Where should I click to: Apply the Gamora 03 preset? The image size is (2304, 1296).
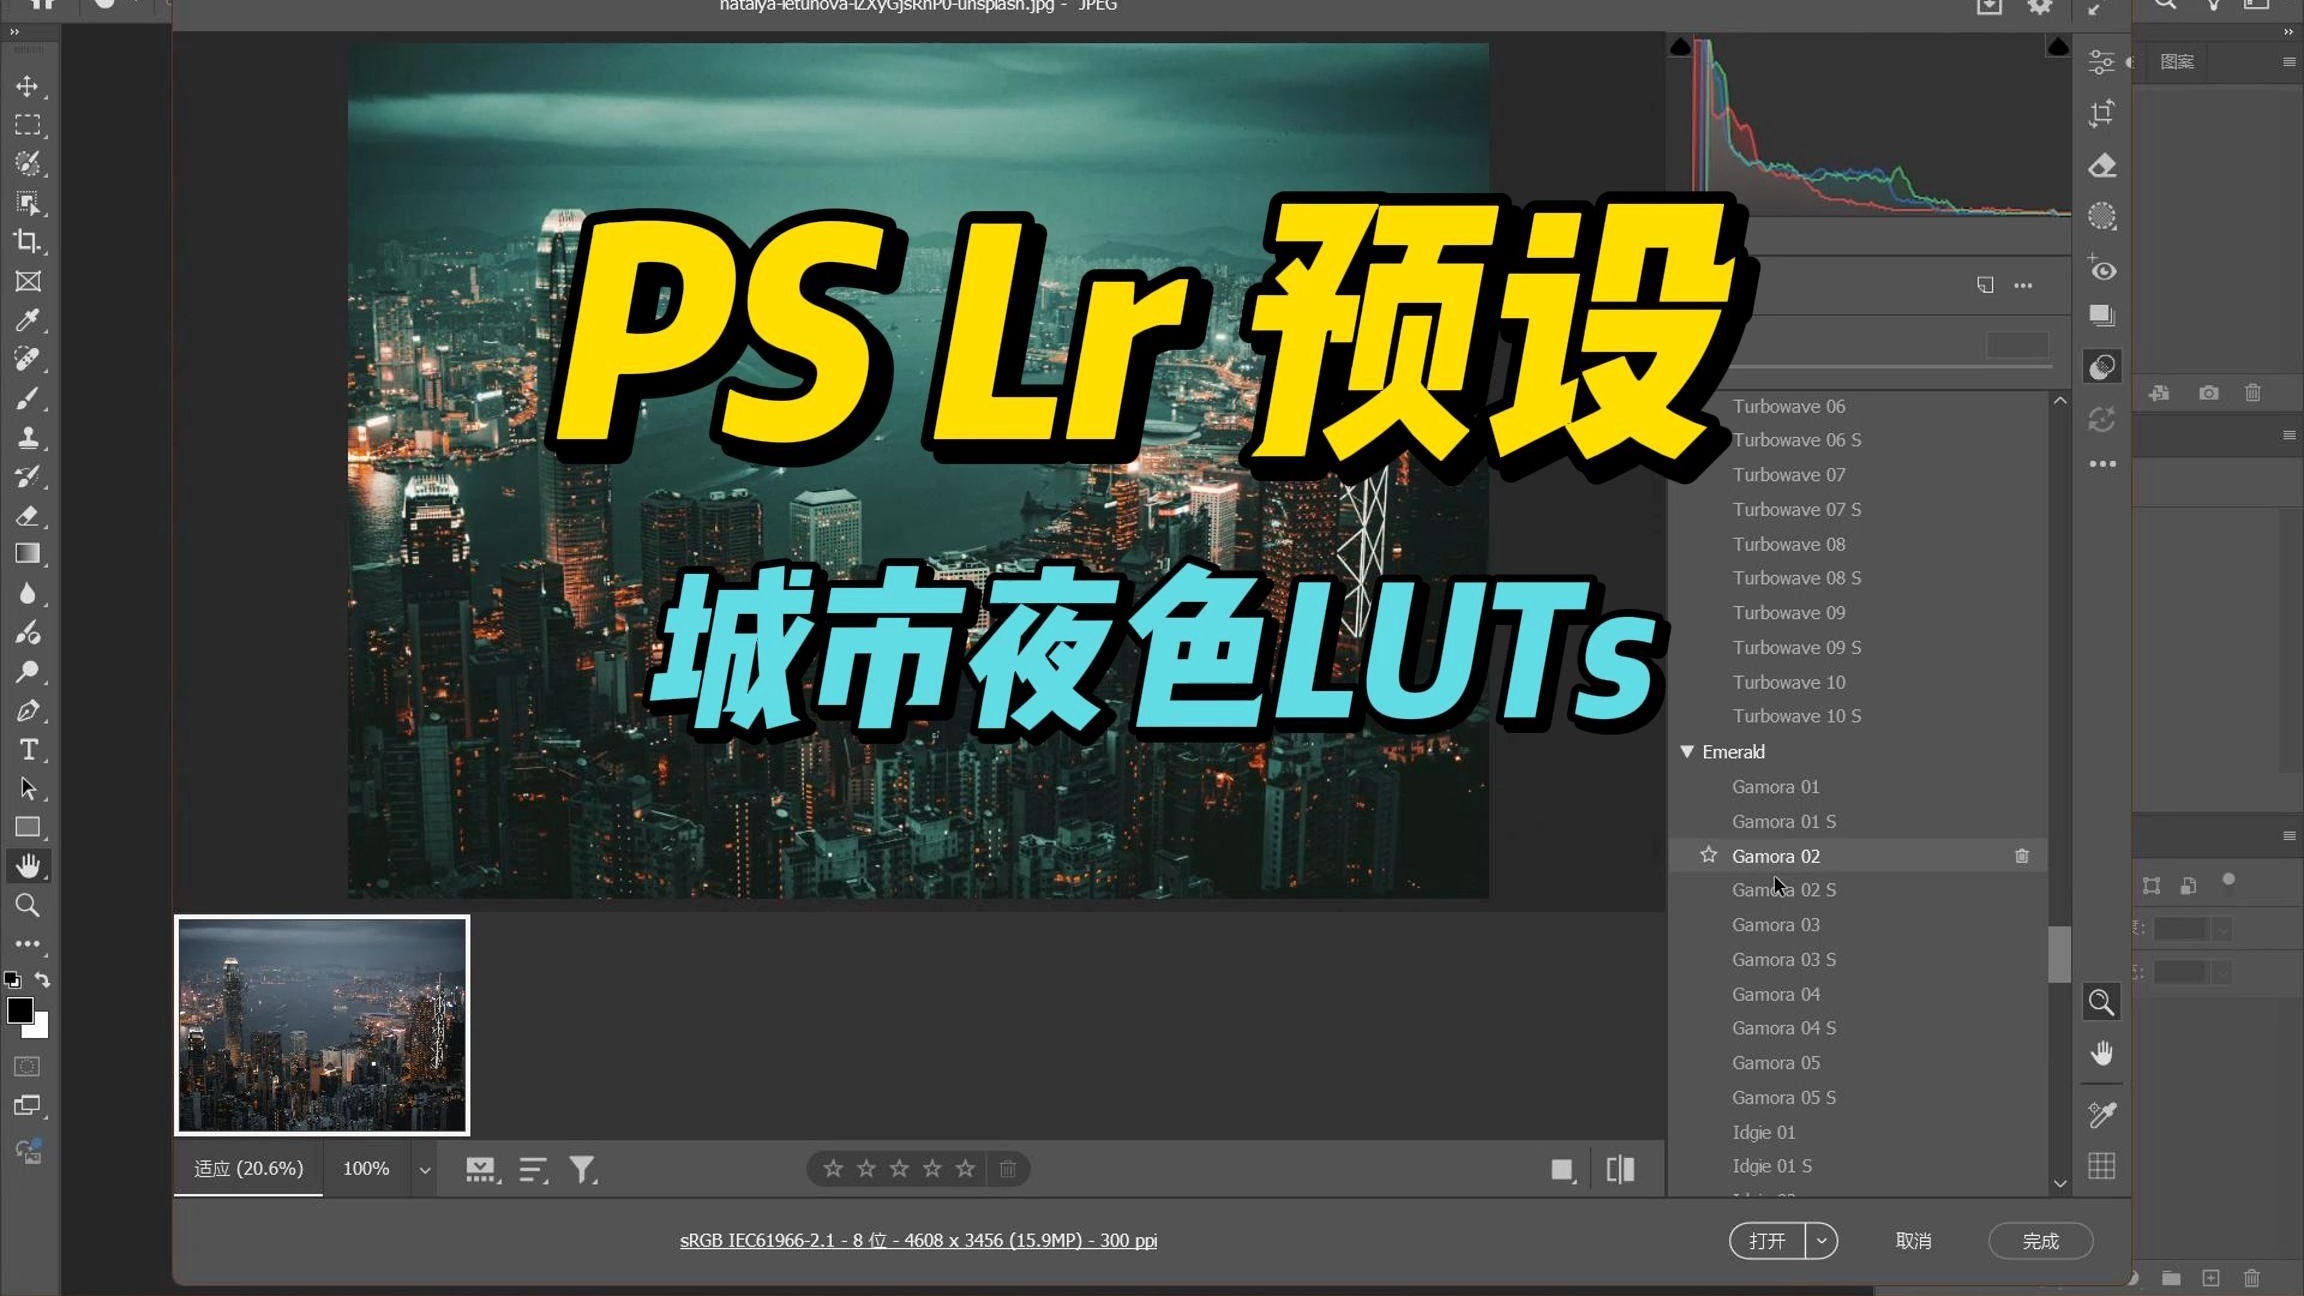(1775, 924)
